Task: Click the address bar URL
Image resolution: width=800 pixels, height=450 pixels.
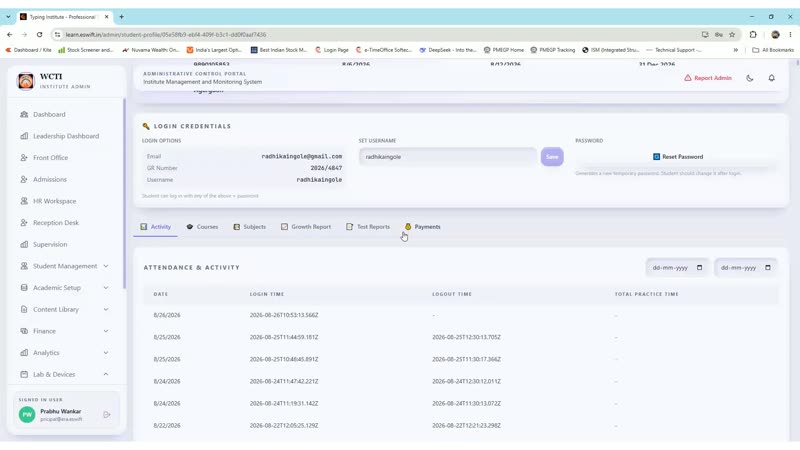Action: pos(166,35)
